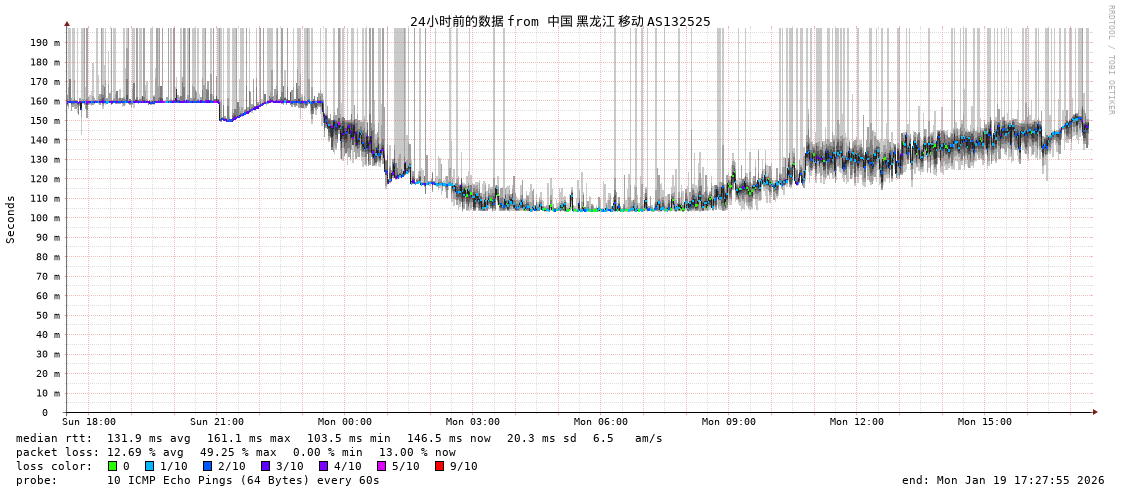Click the end timestamp Mon Jan 19 text

[x=1003, y=480]
